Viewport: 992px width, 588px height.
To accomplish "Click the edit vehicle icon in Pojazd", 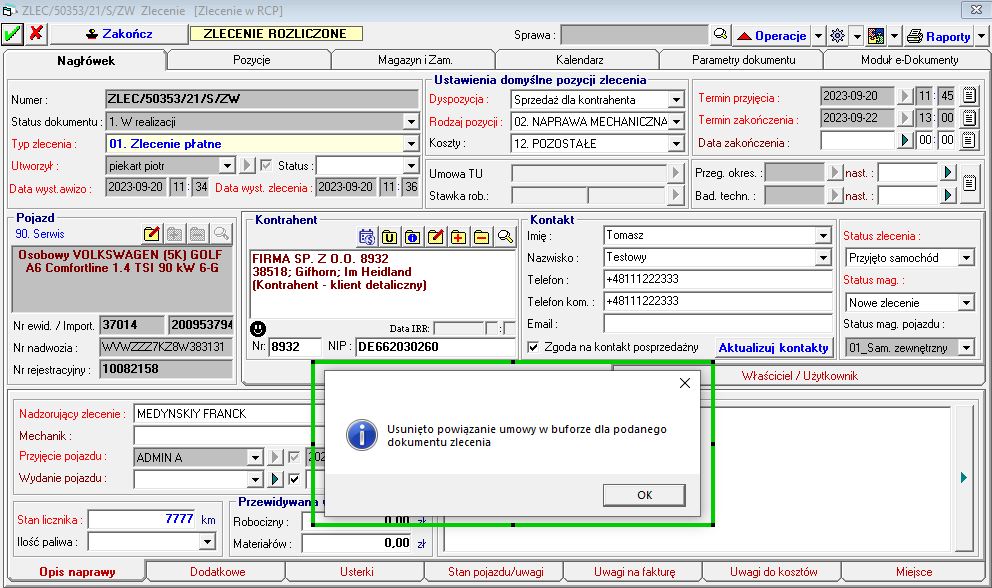I will 152,234.
